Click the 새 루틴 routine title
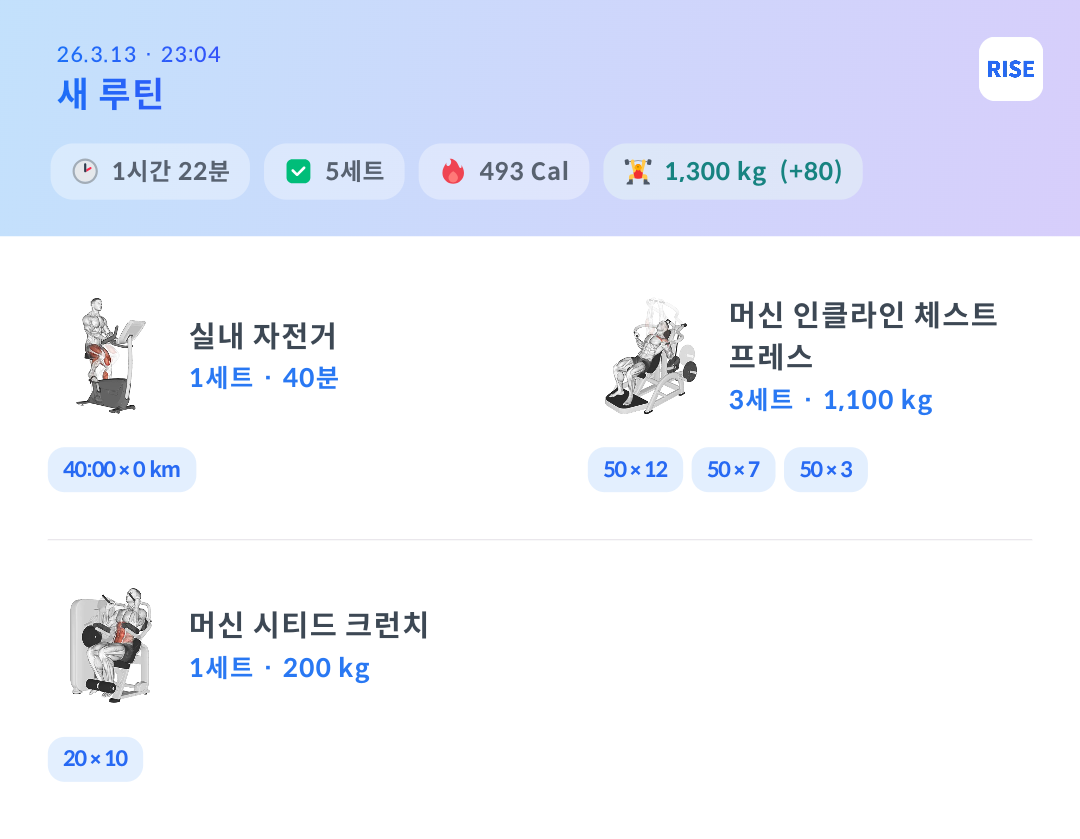This screenshot has width=1080, height=839. click(x=110, y=95)
